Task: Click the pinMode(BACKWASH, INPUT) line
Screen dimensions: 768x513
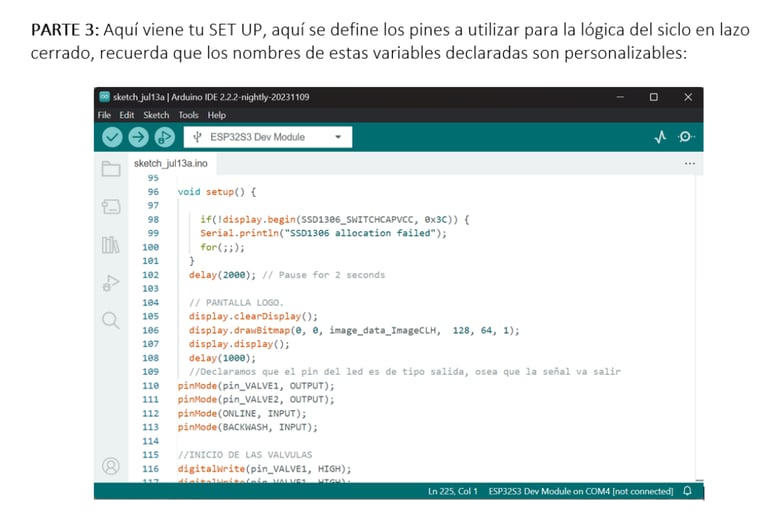Action: (x=247, y=427)
